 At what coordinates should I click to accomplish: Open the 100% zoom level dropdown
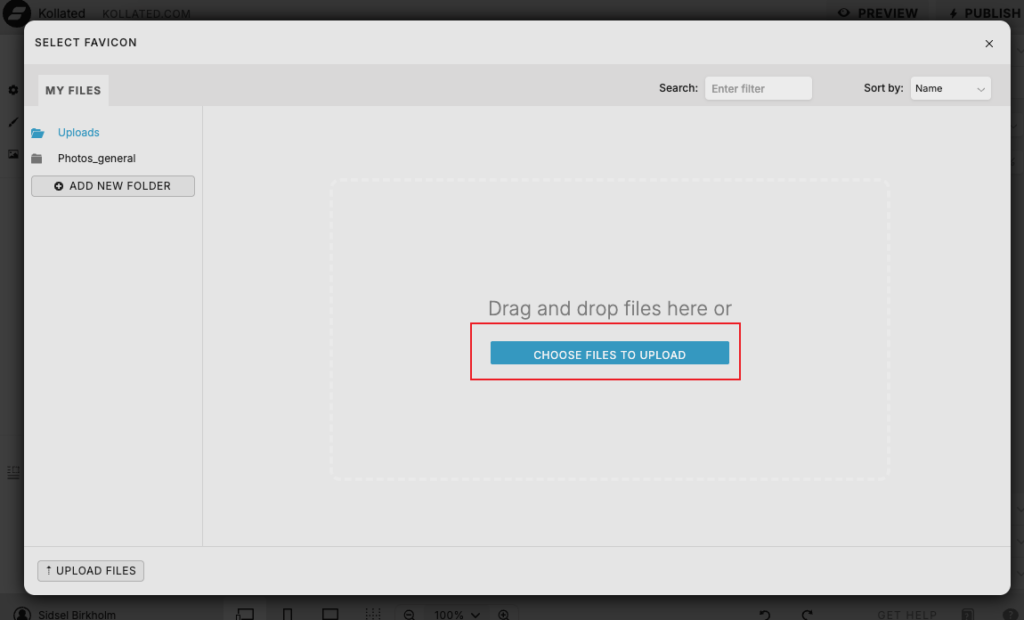(457, 614)
